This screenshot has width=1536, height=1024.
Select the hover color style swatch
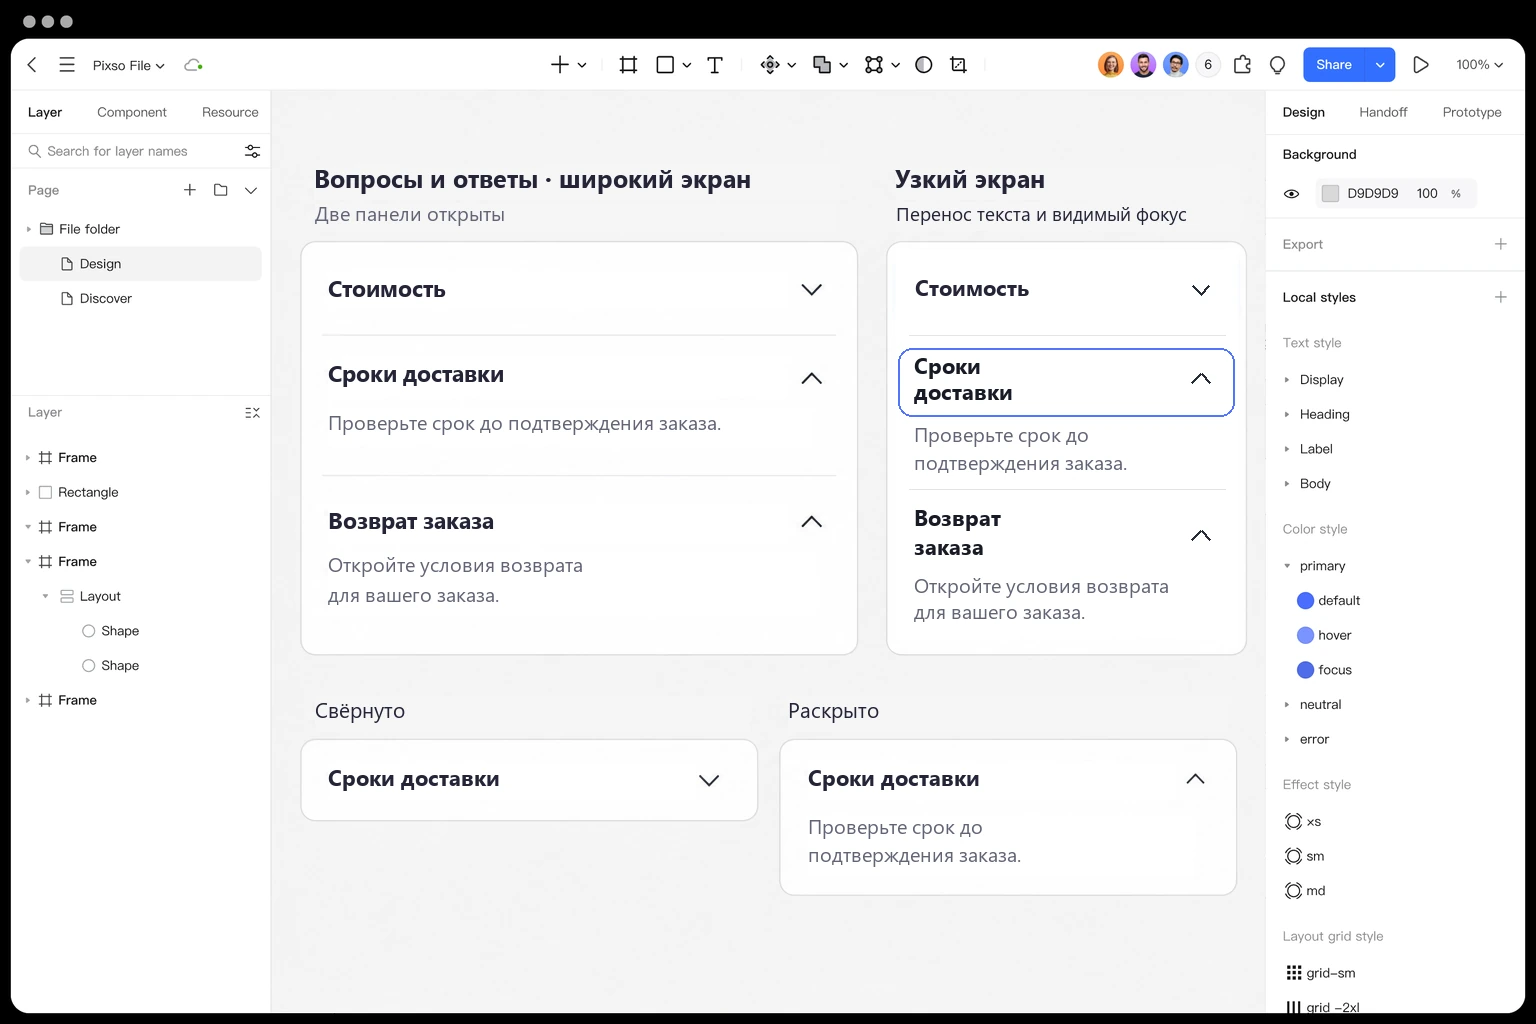coord(1305,635)
